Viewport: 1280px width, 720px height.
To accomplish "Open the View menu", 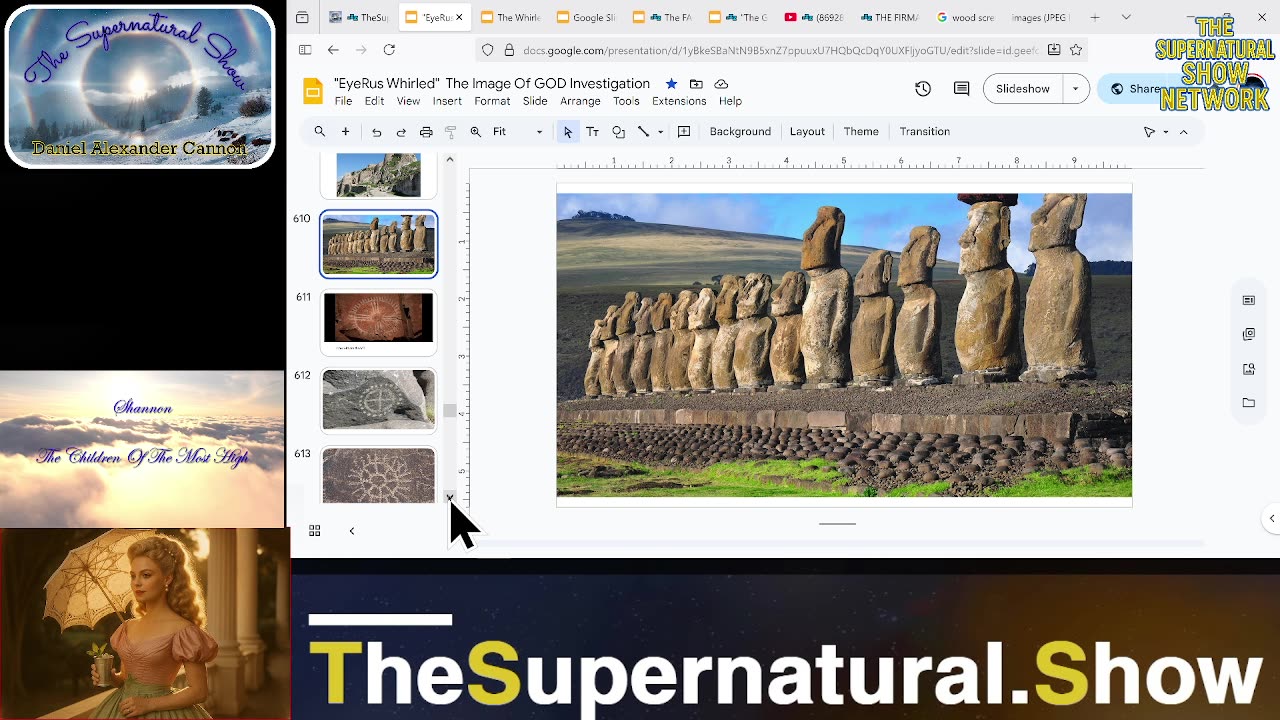I will (x=408, y=101).
